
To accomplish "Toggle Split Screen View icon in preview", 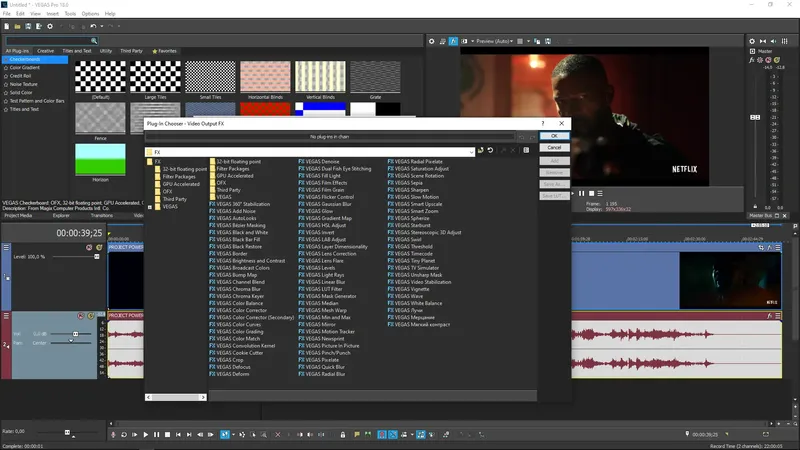I will click(x=464, y=41).
